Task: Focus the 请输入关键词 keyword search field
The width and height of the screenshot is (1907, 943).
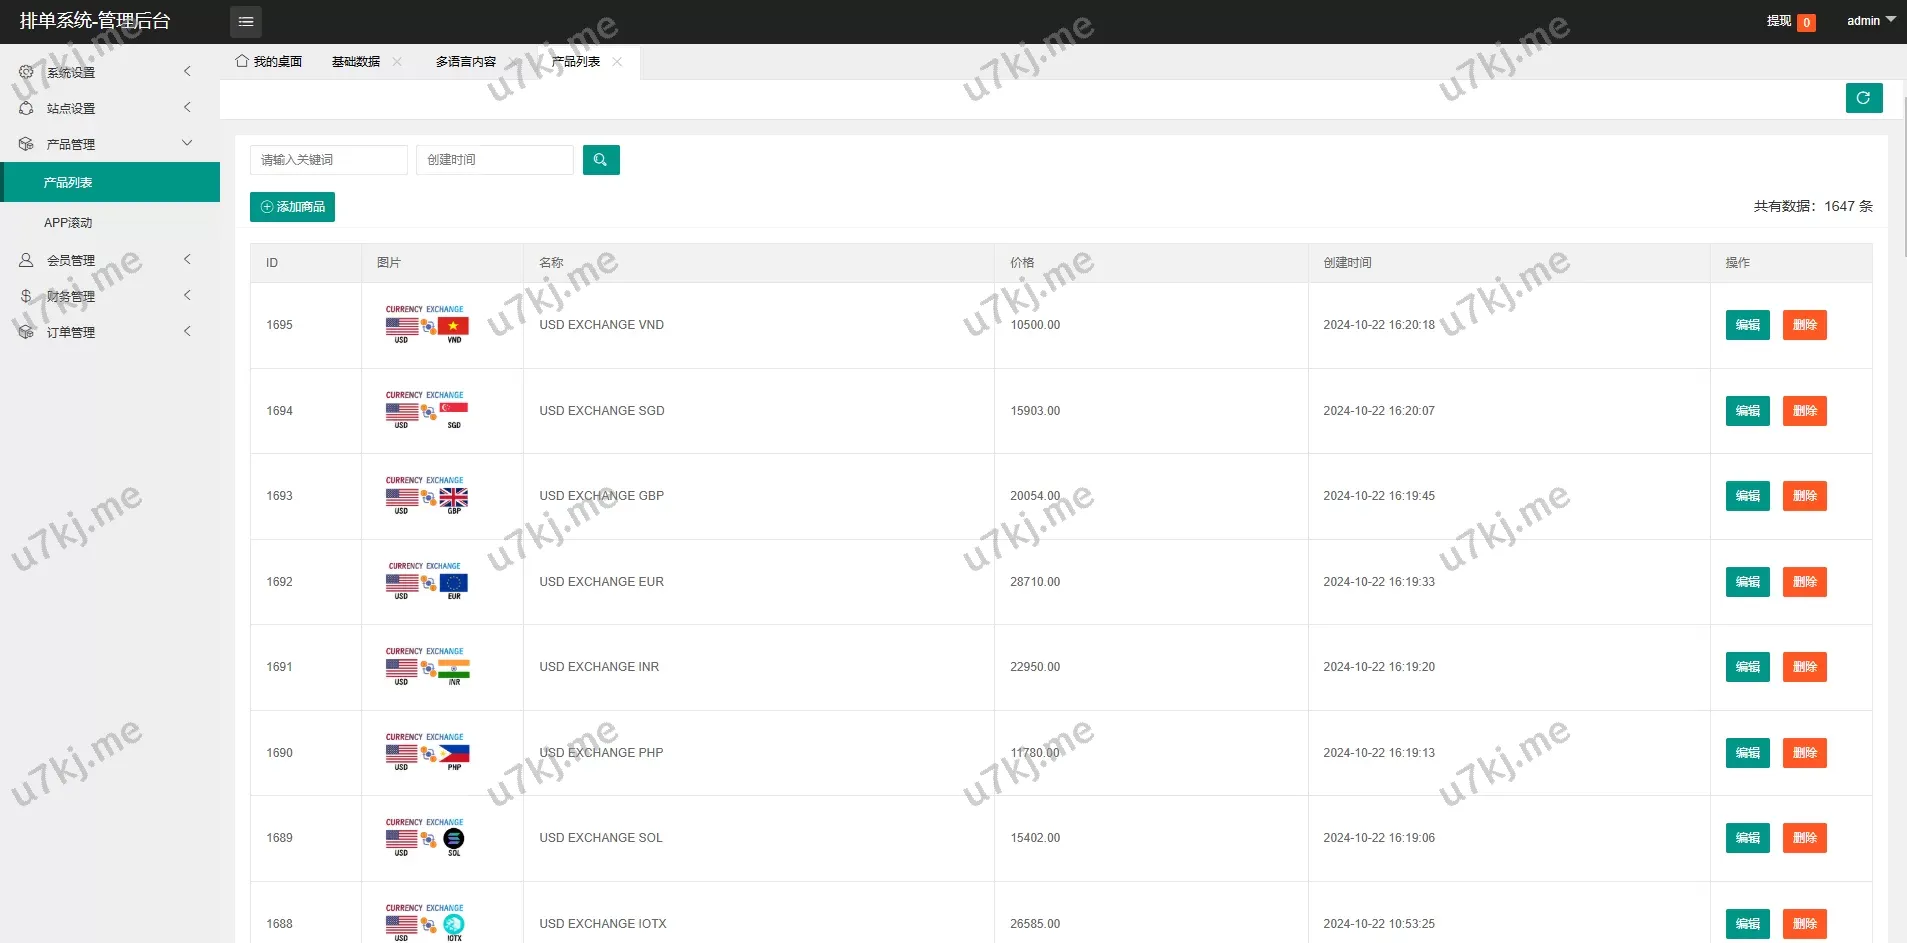Action: [x=328, y=160]
